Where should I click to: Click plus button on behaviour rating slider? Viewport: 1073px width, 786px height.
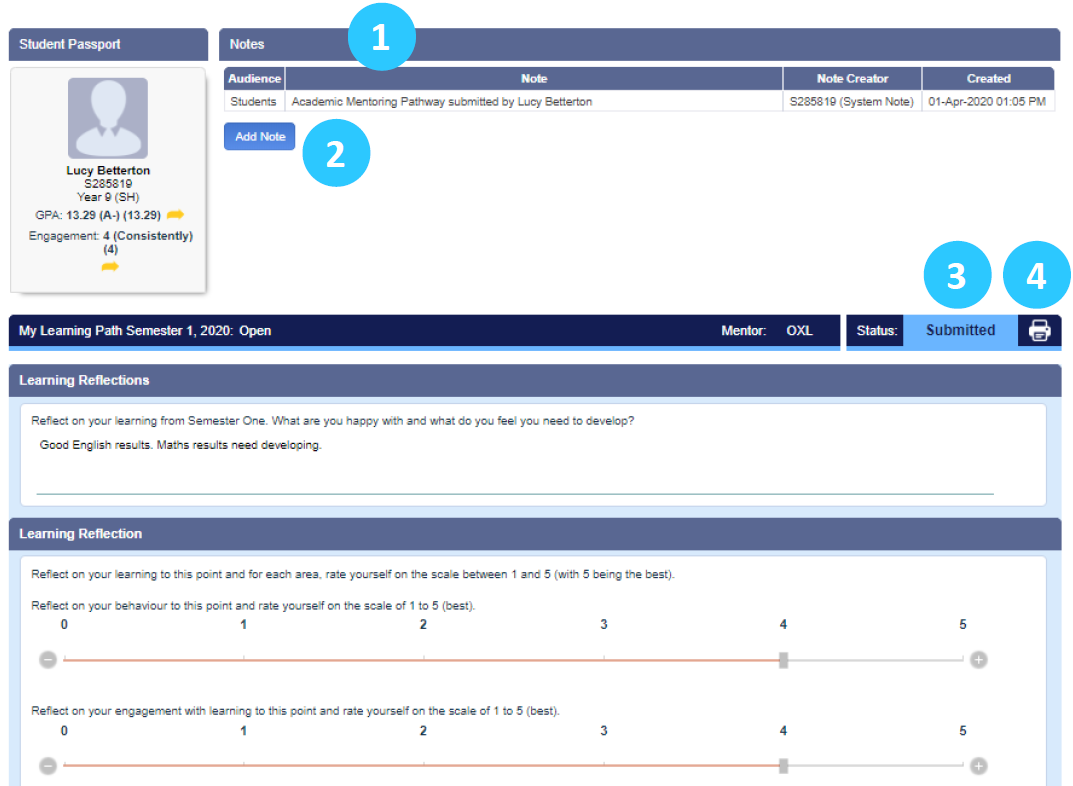click(979, 659)
